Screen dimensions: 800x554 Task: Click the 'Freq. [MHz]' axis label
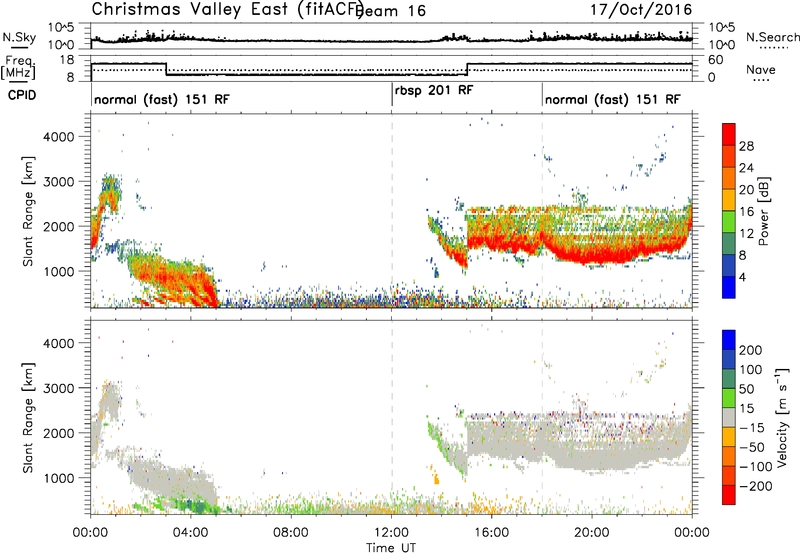click(x=18, y=68)
